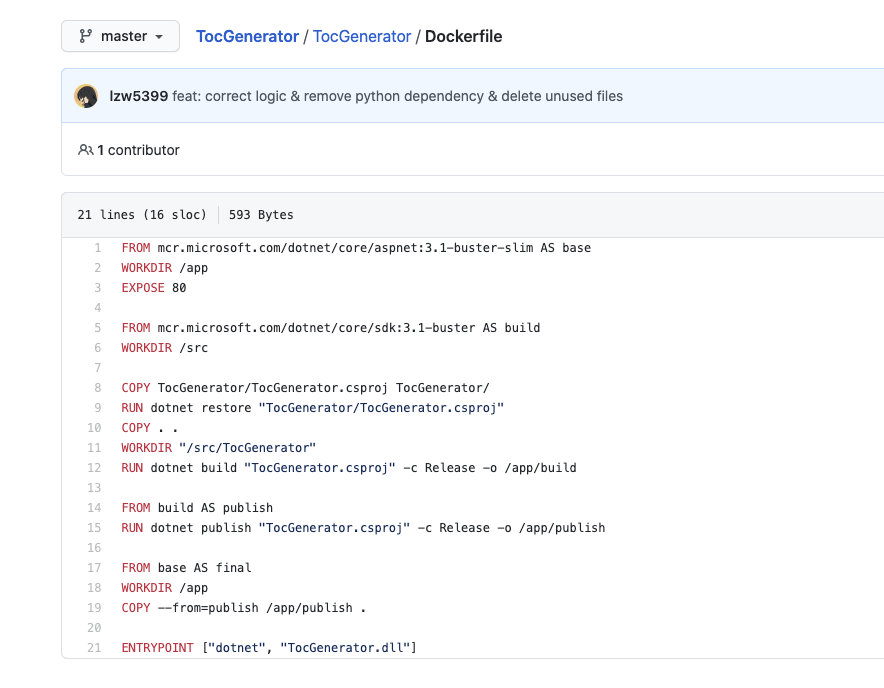Image resolution: width=884 pixels, height=688 pixels.
Task: Select line number 6
Action: [98, 348]
